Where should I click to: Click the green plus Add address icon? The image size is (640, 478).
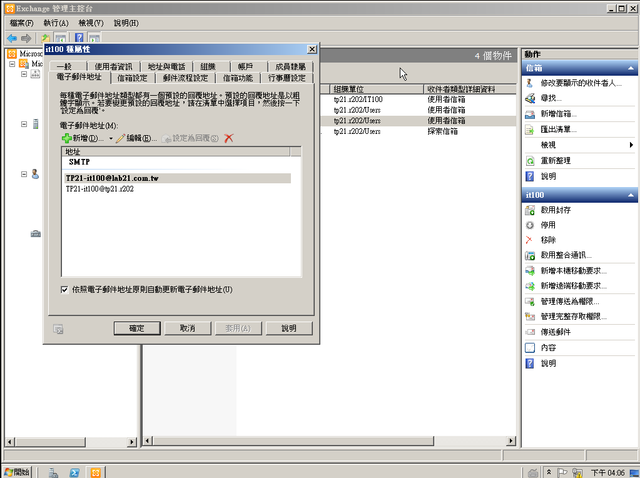[67, 138]
